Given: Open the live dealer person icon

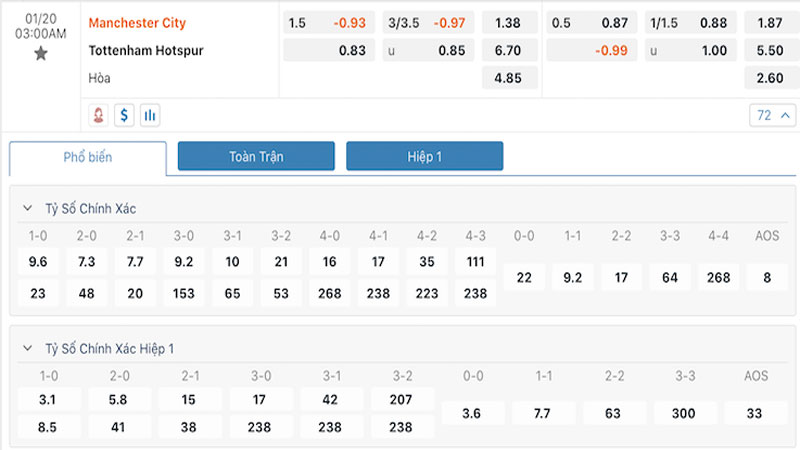Looking at the screenshot, I should tap(100, 115).
